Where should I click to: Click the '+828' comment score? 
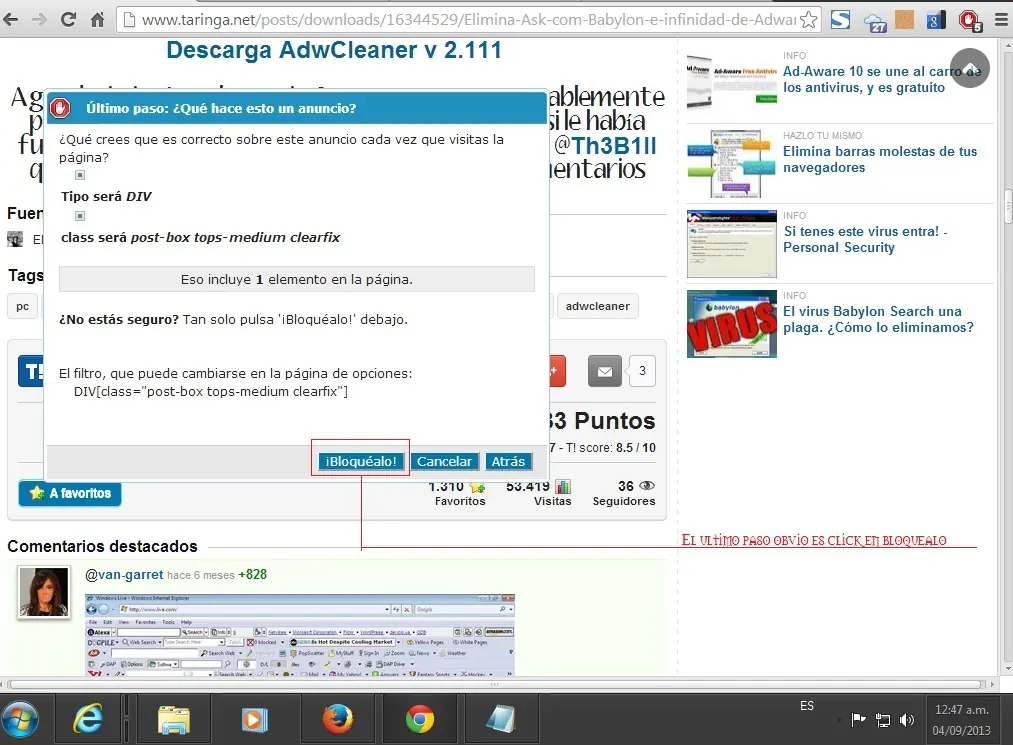click(x=252, y=574)
